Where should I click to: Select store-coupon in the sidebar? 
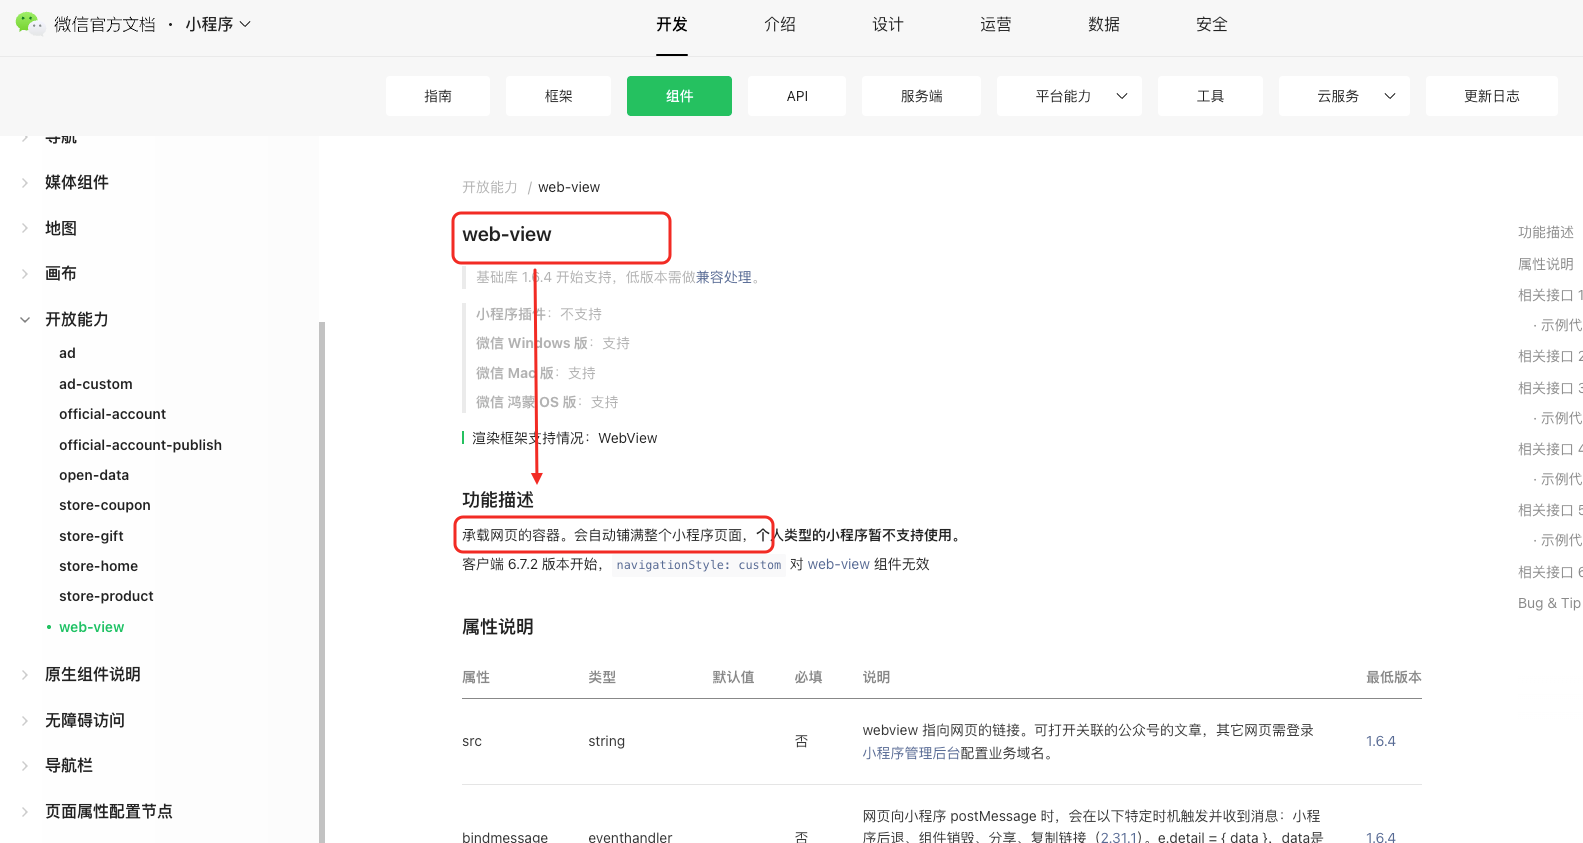pyautogui.click(x=105, y=505)
